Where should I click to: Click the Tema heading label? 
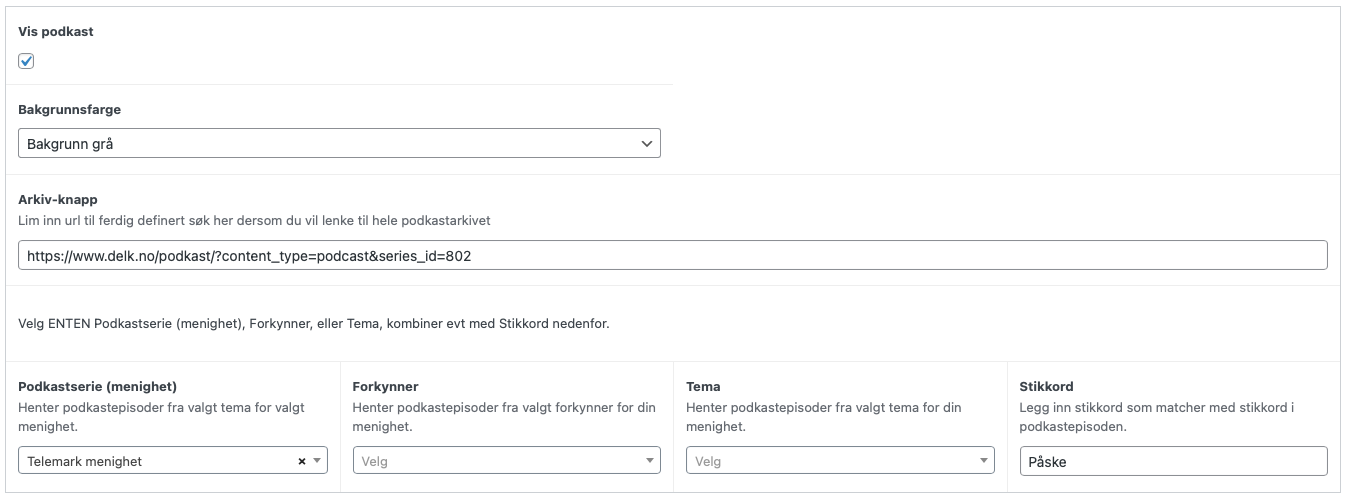tap(704, 386)
